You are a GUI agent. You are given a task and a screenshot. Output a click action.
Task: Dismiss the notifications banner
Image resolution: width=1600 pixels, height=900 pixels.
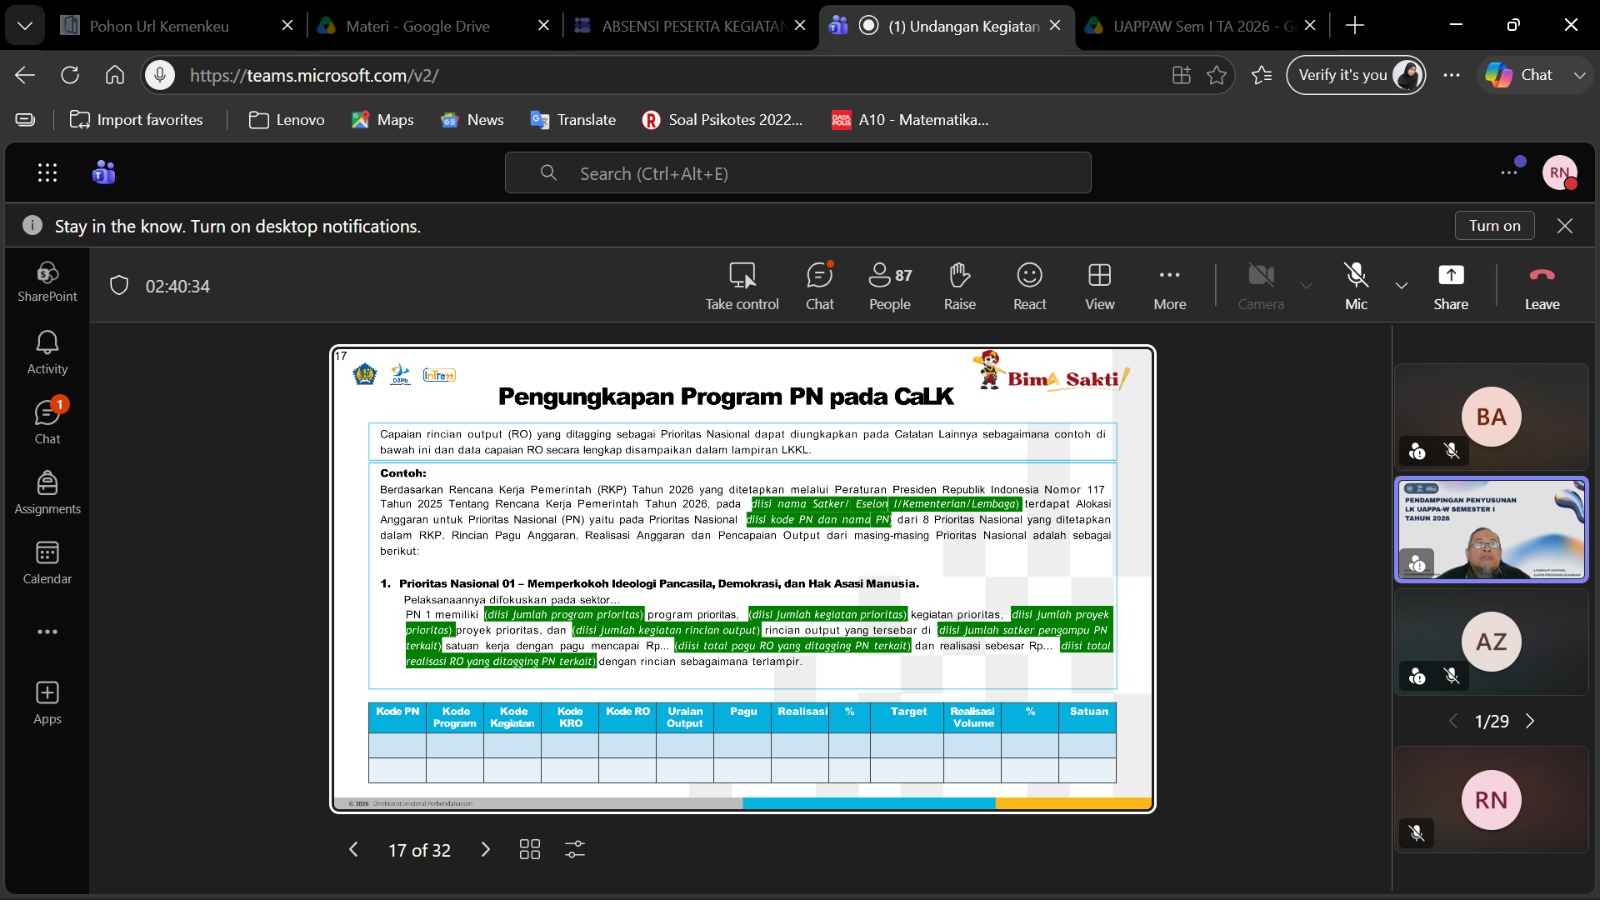(1565, 226)
